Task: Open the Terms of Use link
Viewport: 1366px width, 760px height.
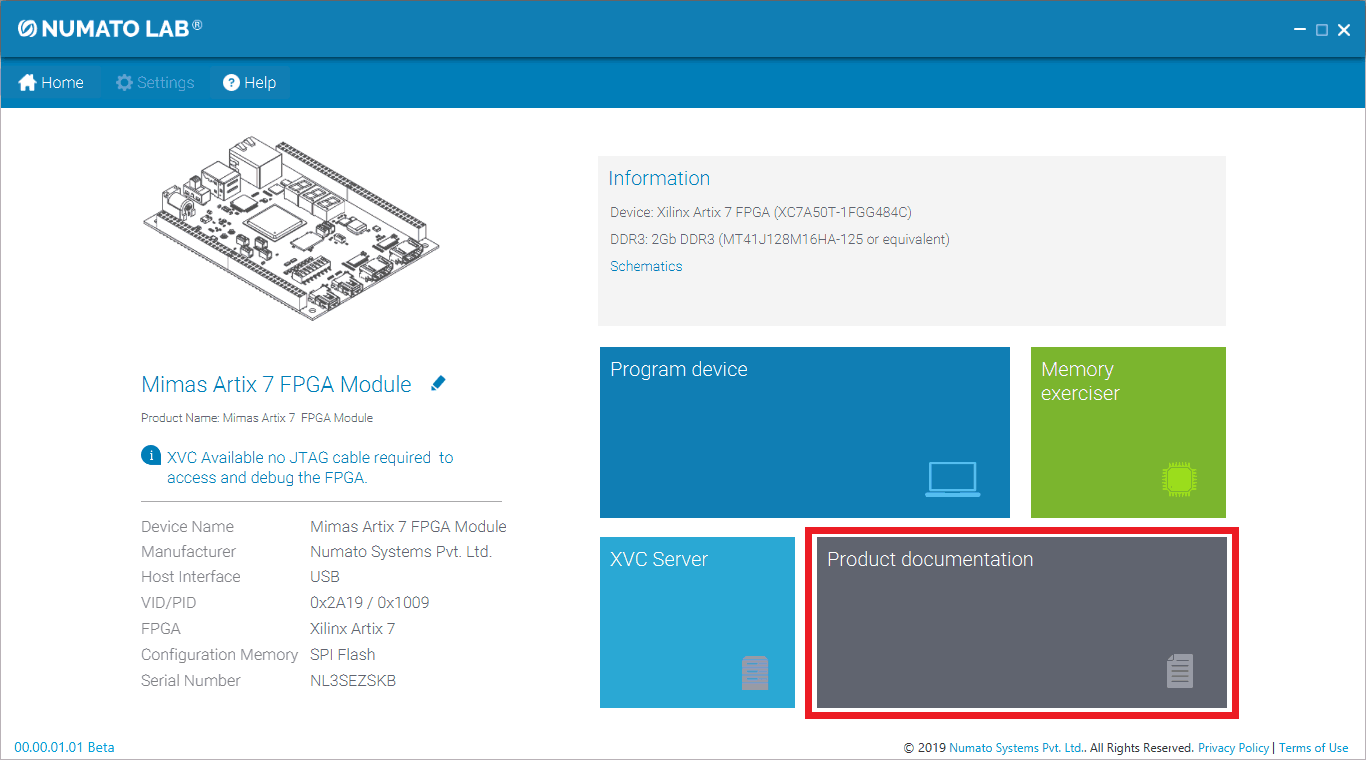Action: (1313, 748)
